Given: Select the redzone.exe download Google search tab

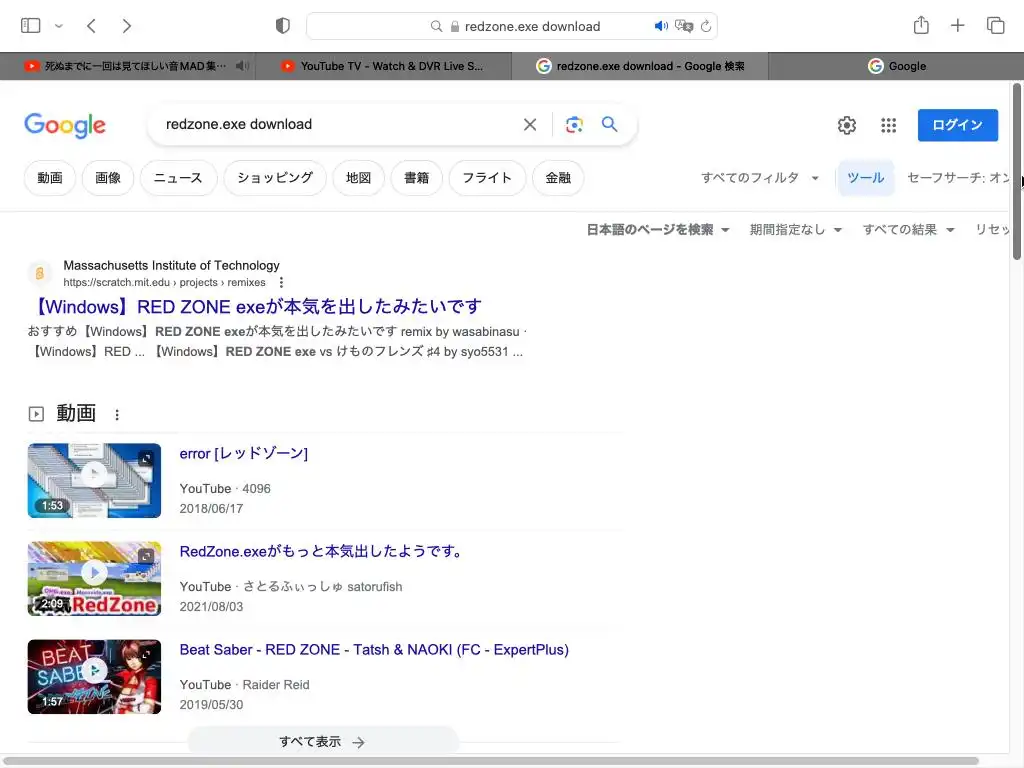Looking at the screenshot, I should click(640, 66).
